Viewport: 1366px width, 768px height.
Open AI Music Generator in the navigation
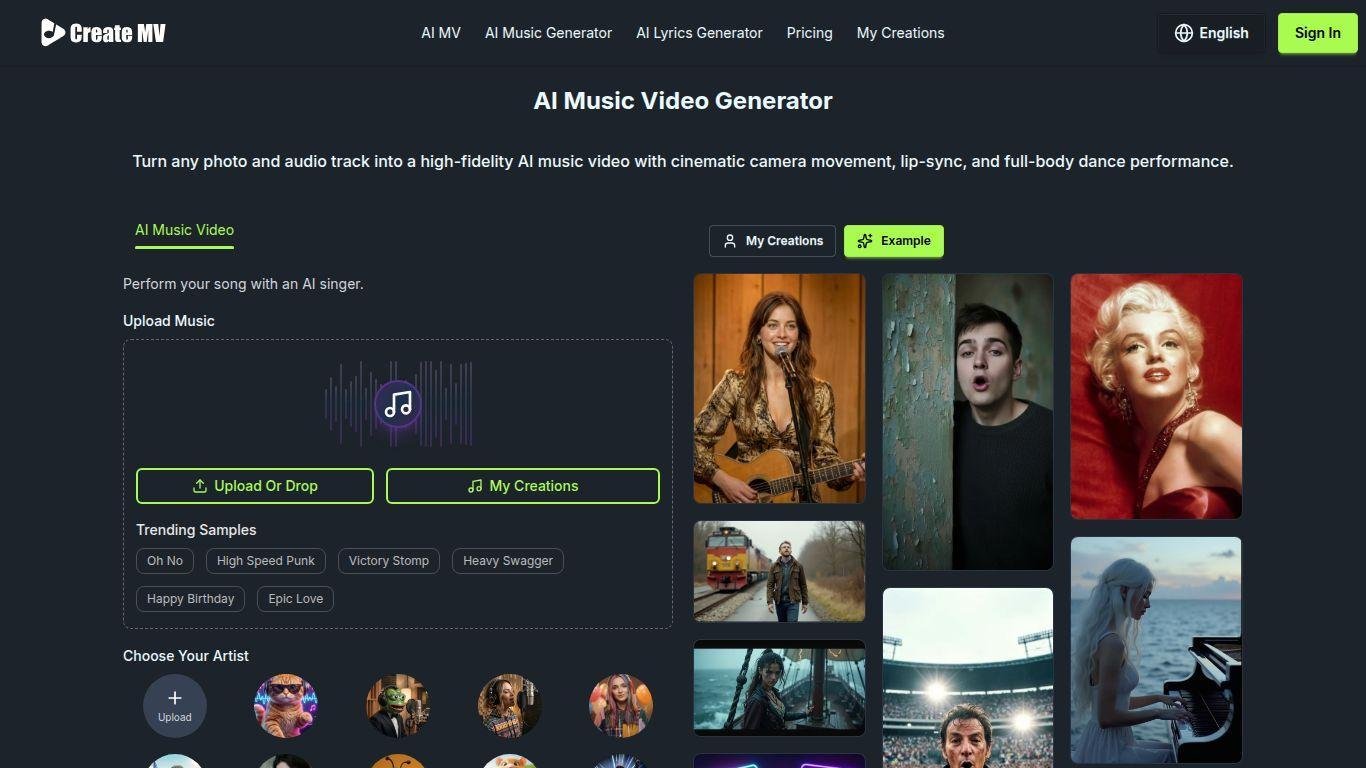pos(548,33)
